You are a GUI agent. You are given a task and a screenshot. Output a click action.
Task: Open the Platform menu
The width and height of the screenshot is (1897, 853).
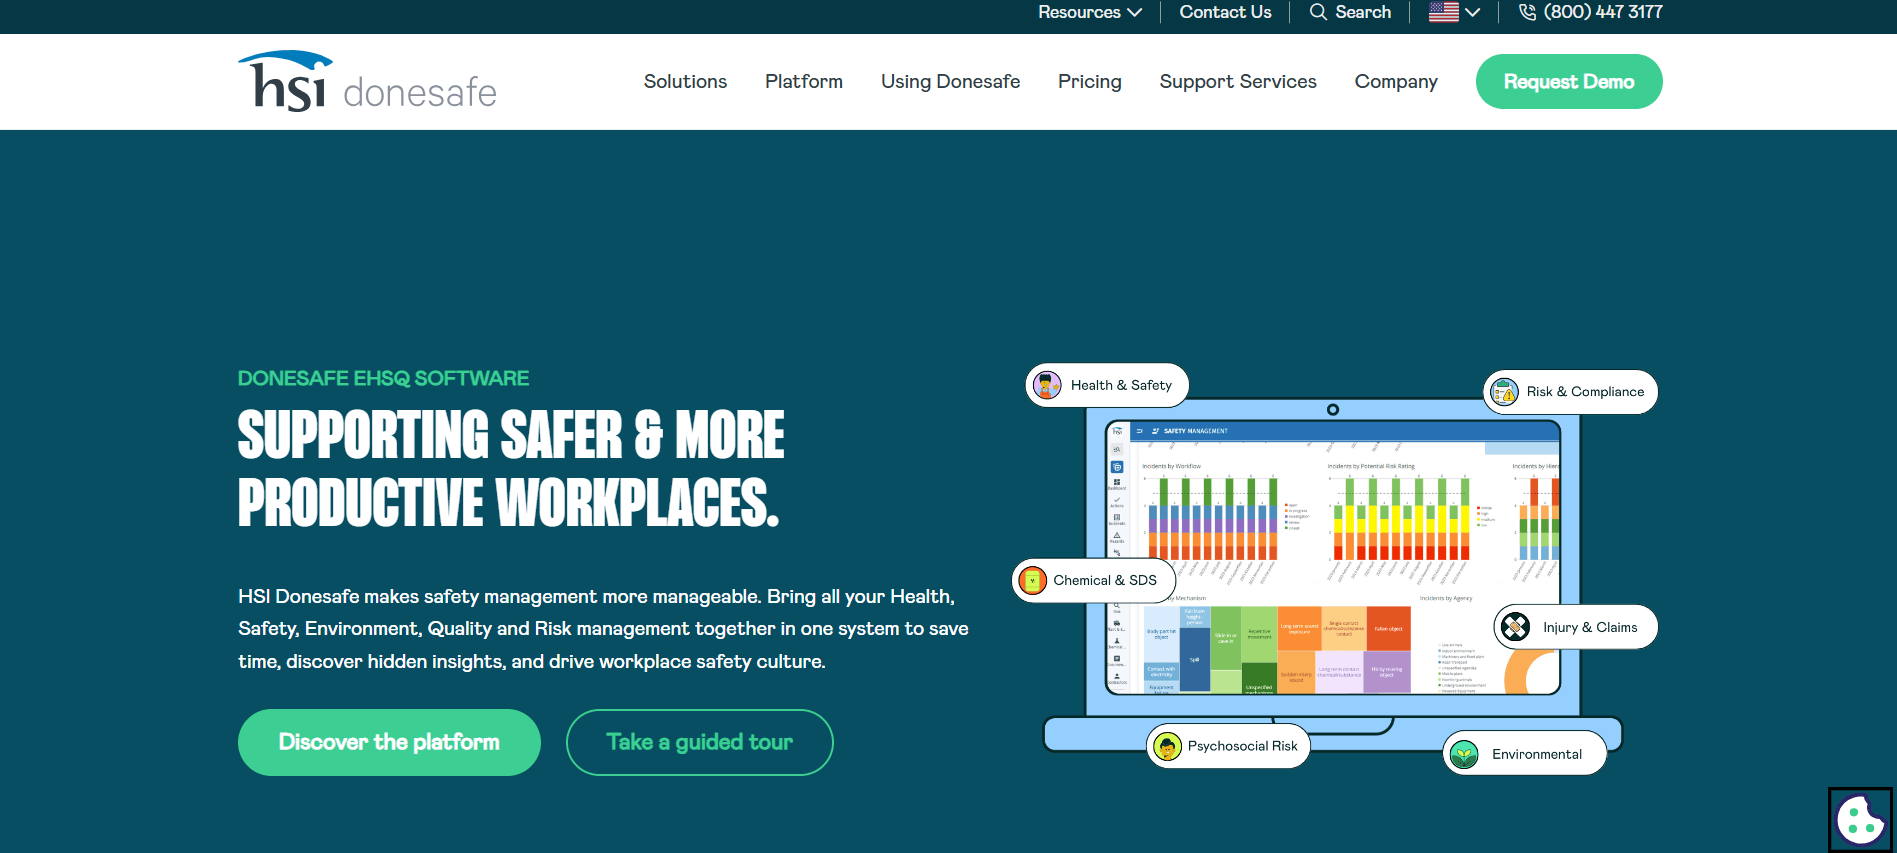click(804, 81)
